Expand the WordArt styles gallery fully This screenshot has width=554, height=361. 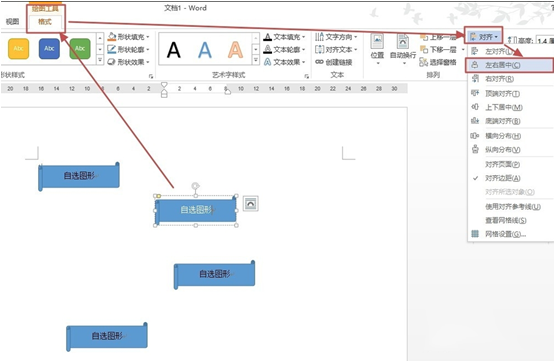click(256, 60)
